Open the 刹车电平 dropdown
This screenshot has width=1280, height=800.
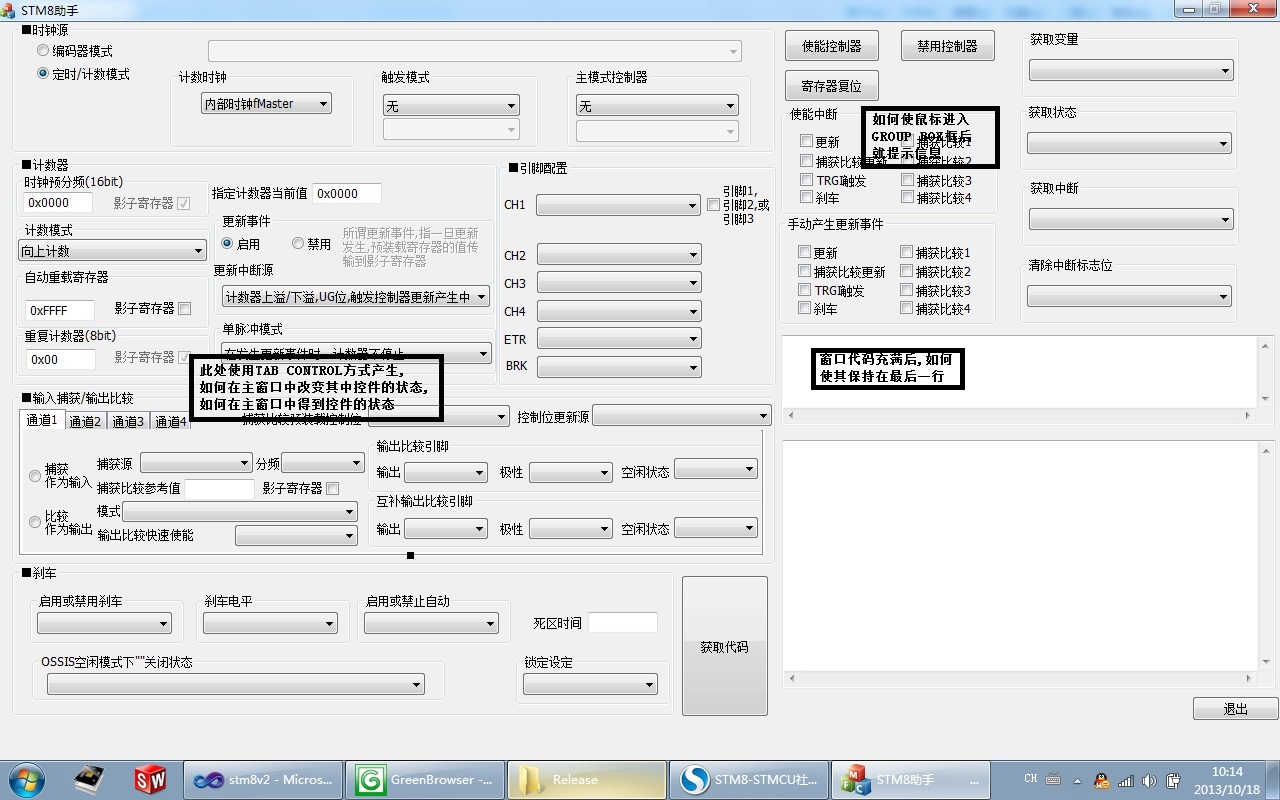pos(270,623)
